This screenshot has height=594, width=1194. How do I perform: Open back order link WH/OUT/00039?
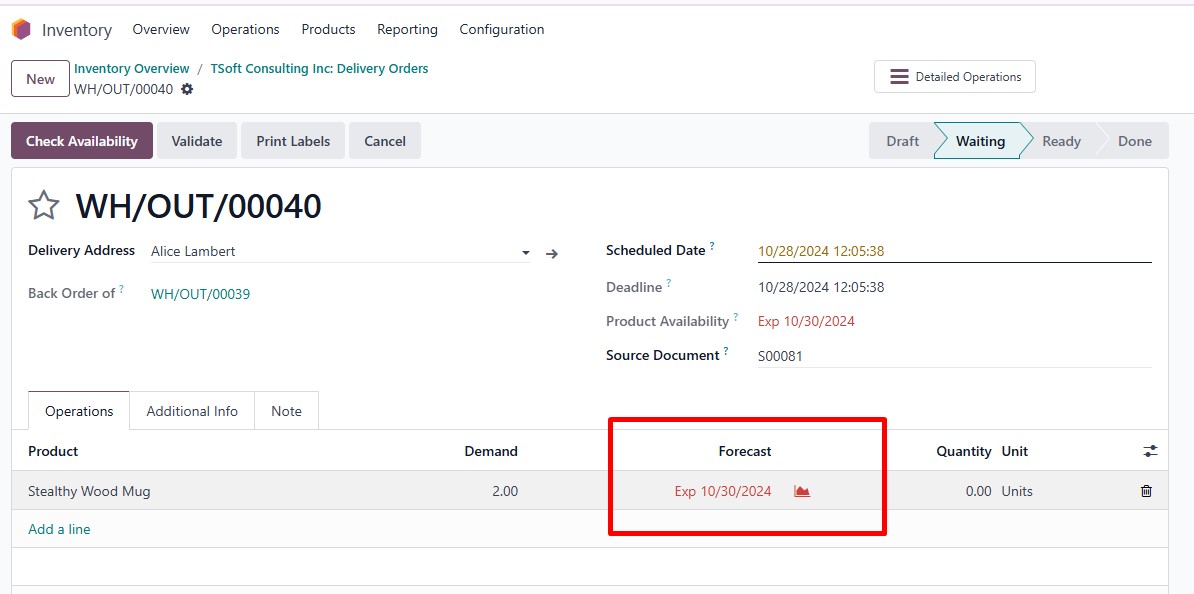pos(200,294)
